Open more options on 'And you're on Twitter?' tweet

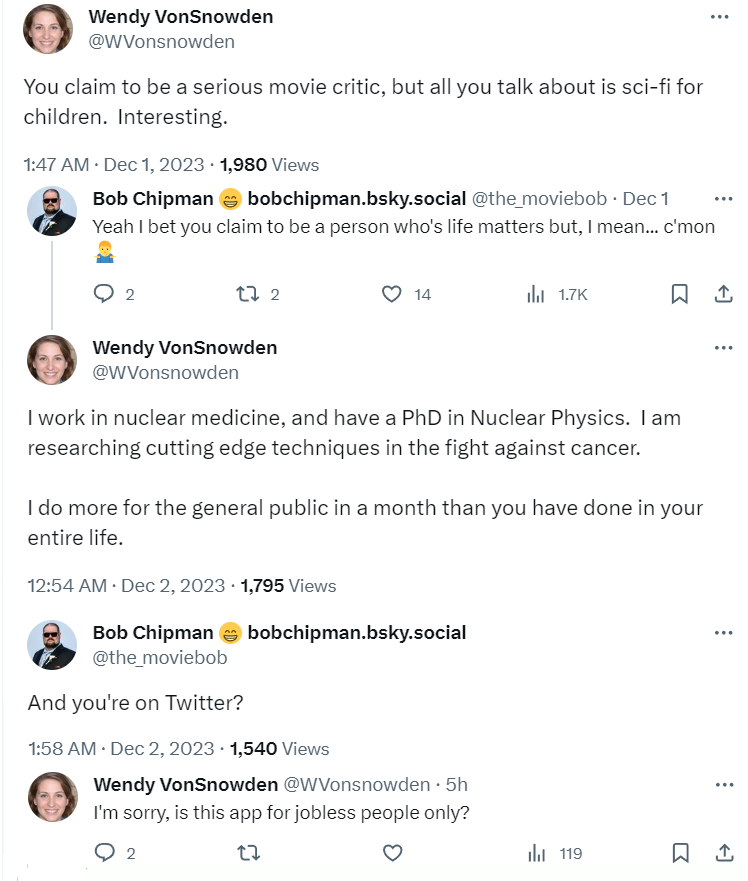tap(723, 633)
